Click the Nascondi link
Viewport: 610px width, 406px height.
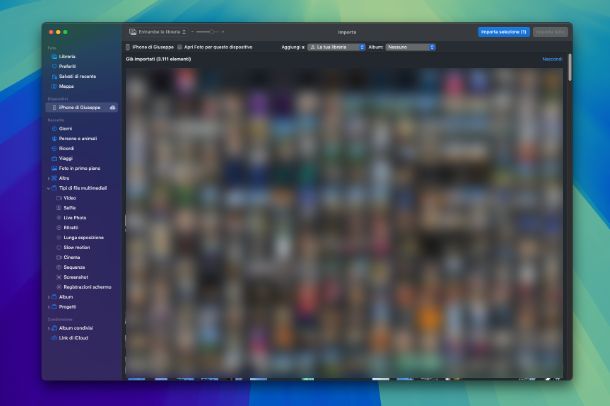click(x=552, y=59)
